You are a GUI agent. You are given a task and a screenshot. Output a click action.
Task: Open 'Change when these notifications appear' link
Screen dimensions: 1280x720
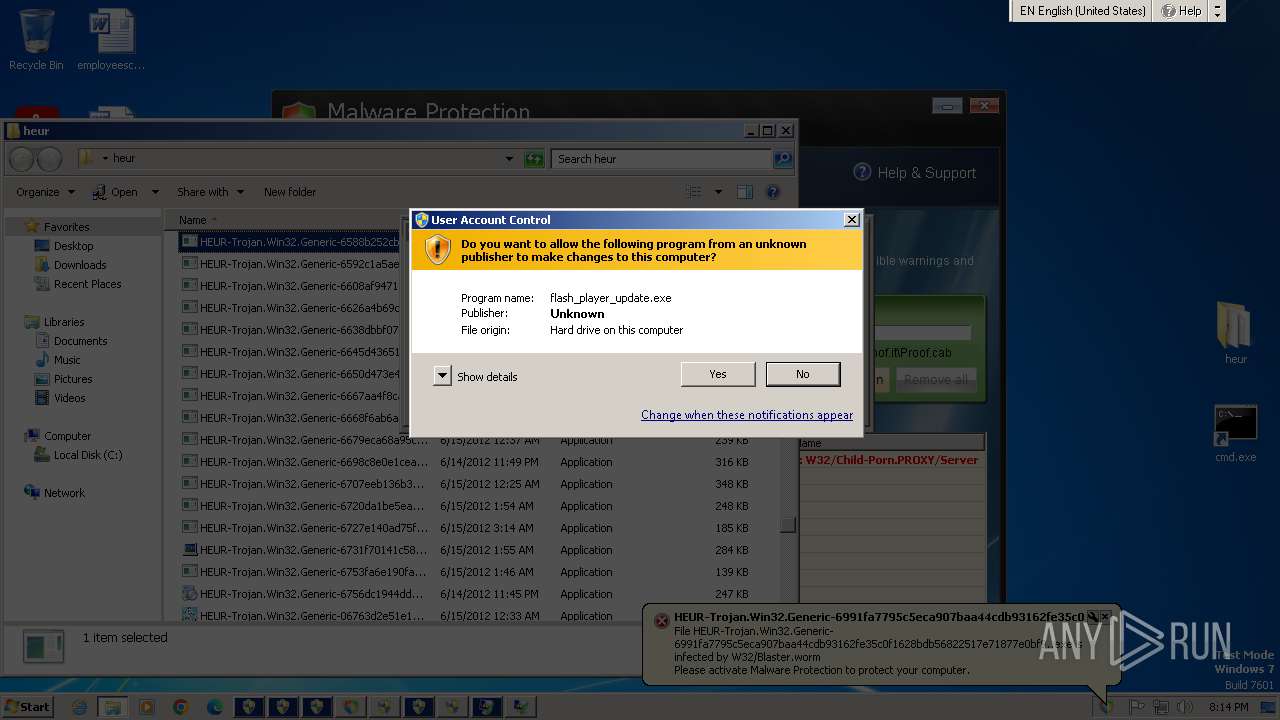[x=747, y=415]
